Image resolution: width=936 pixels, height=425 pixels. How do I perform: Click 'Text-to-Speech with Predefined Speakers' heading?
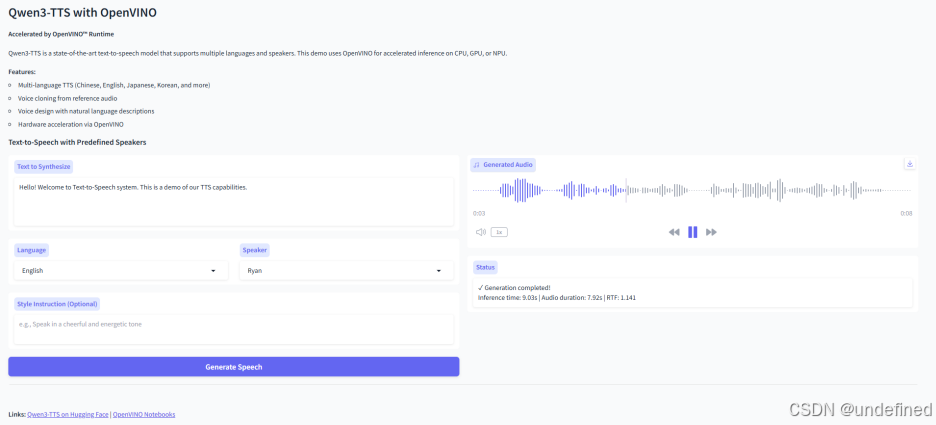(x=77, y=142)
